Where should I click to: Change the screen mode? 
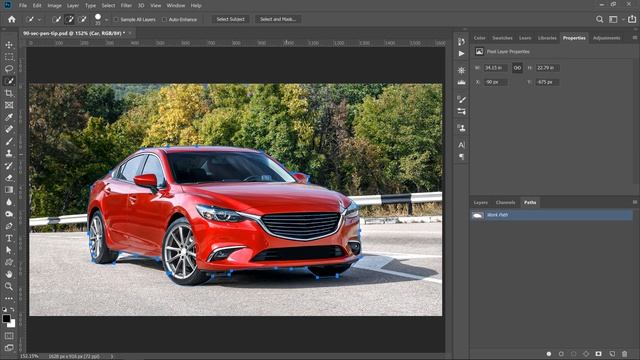tap(9, 348)
